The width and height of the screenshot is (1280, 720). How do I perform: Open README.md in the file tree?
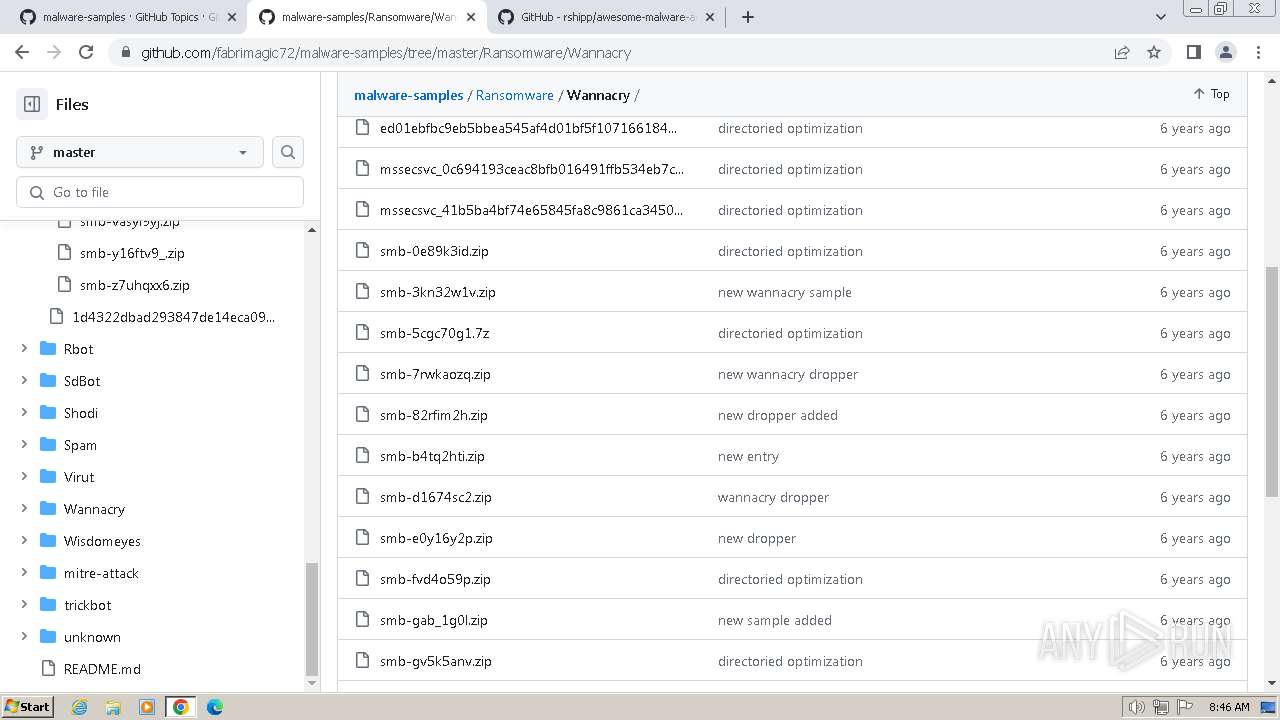click(102, 669)
